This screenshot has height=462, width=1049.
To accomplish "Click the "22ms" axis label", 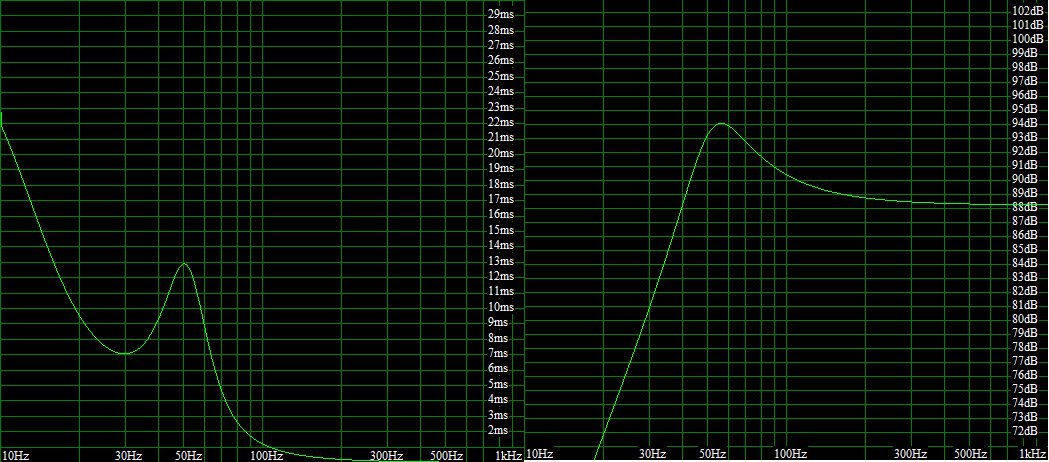I will pyautogui.click(x=501, y=122).
